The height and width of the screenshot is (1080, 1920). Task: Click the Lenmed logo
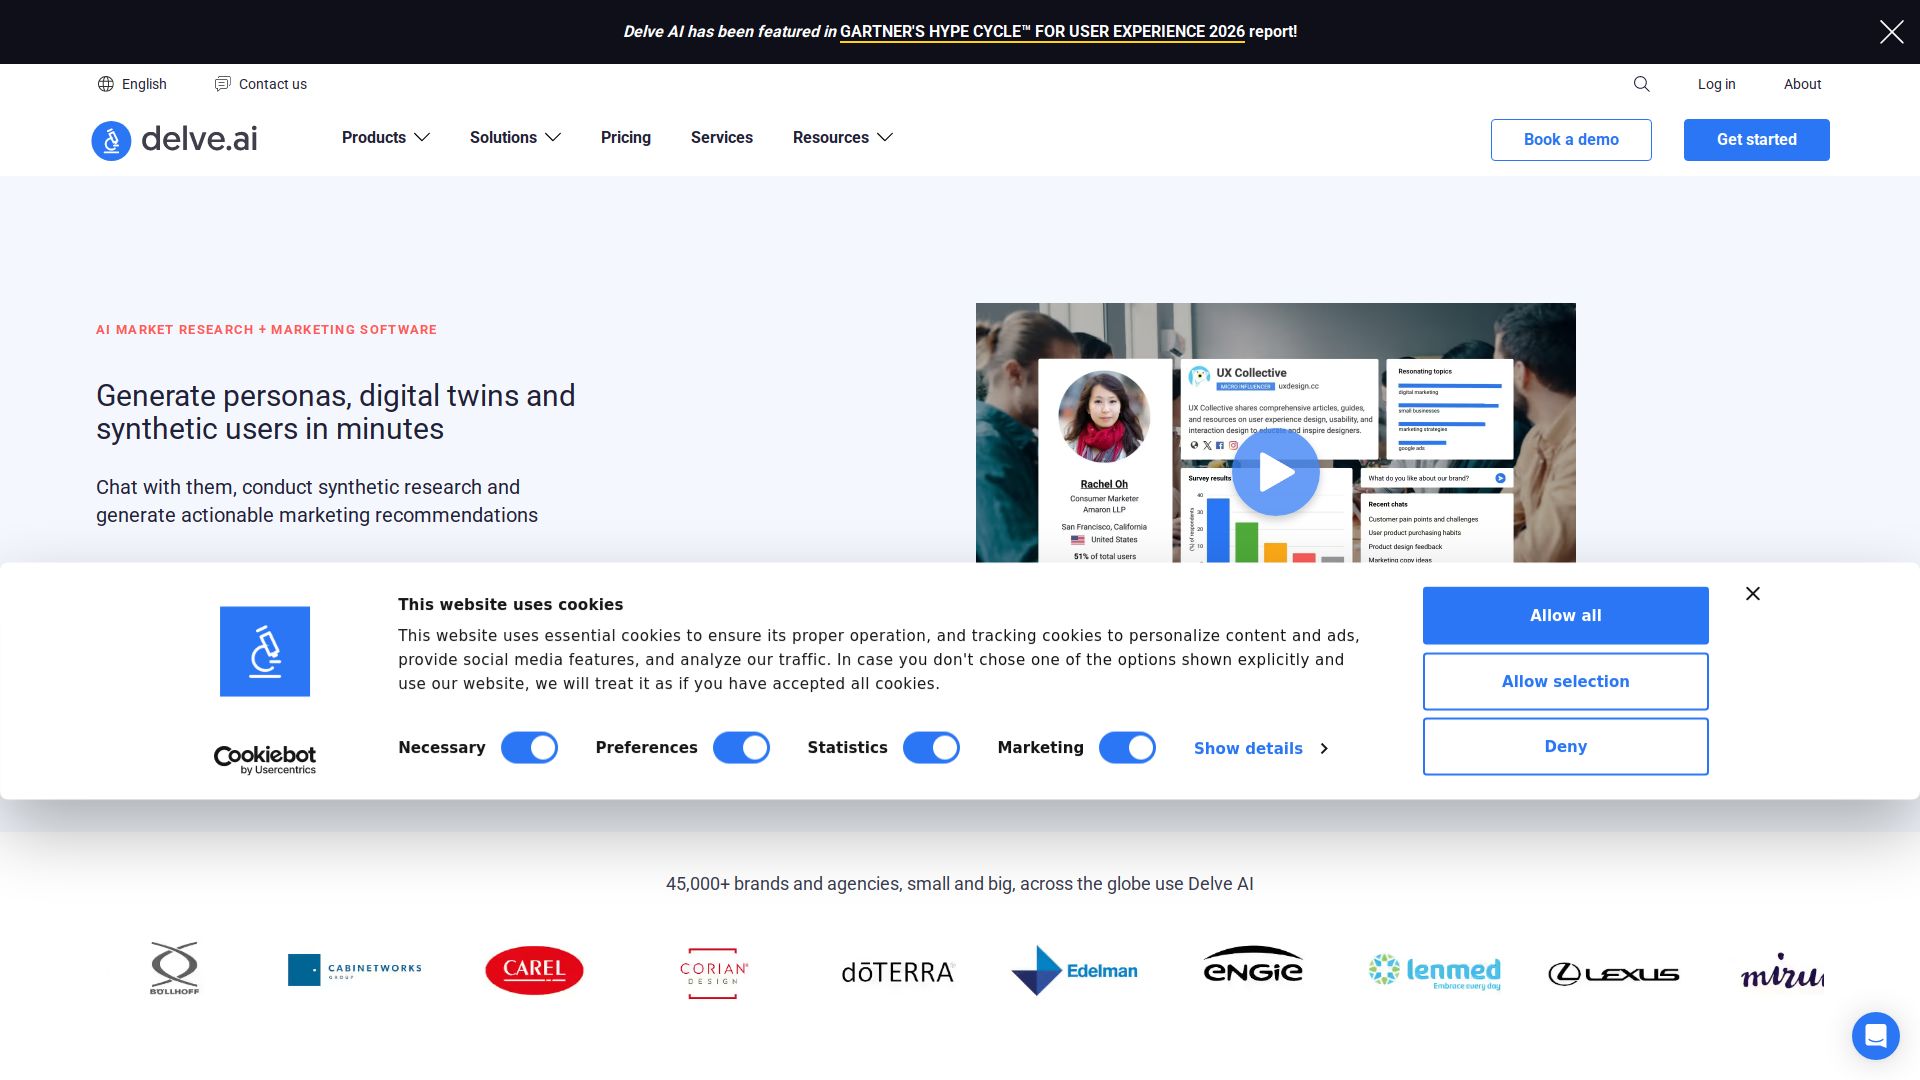[1435, 971]
